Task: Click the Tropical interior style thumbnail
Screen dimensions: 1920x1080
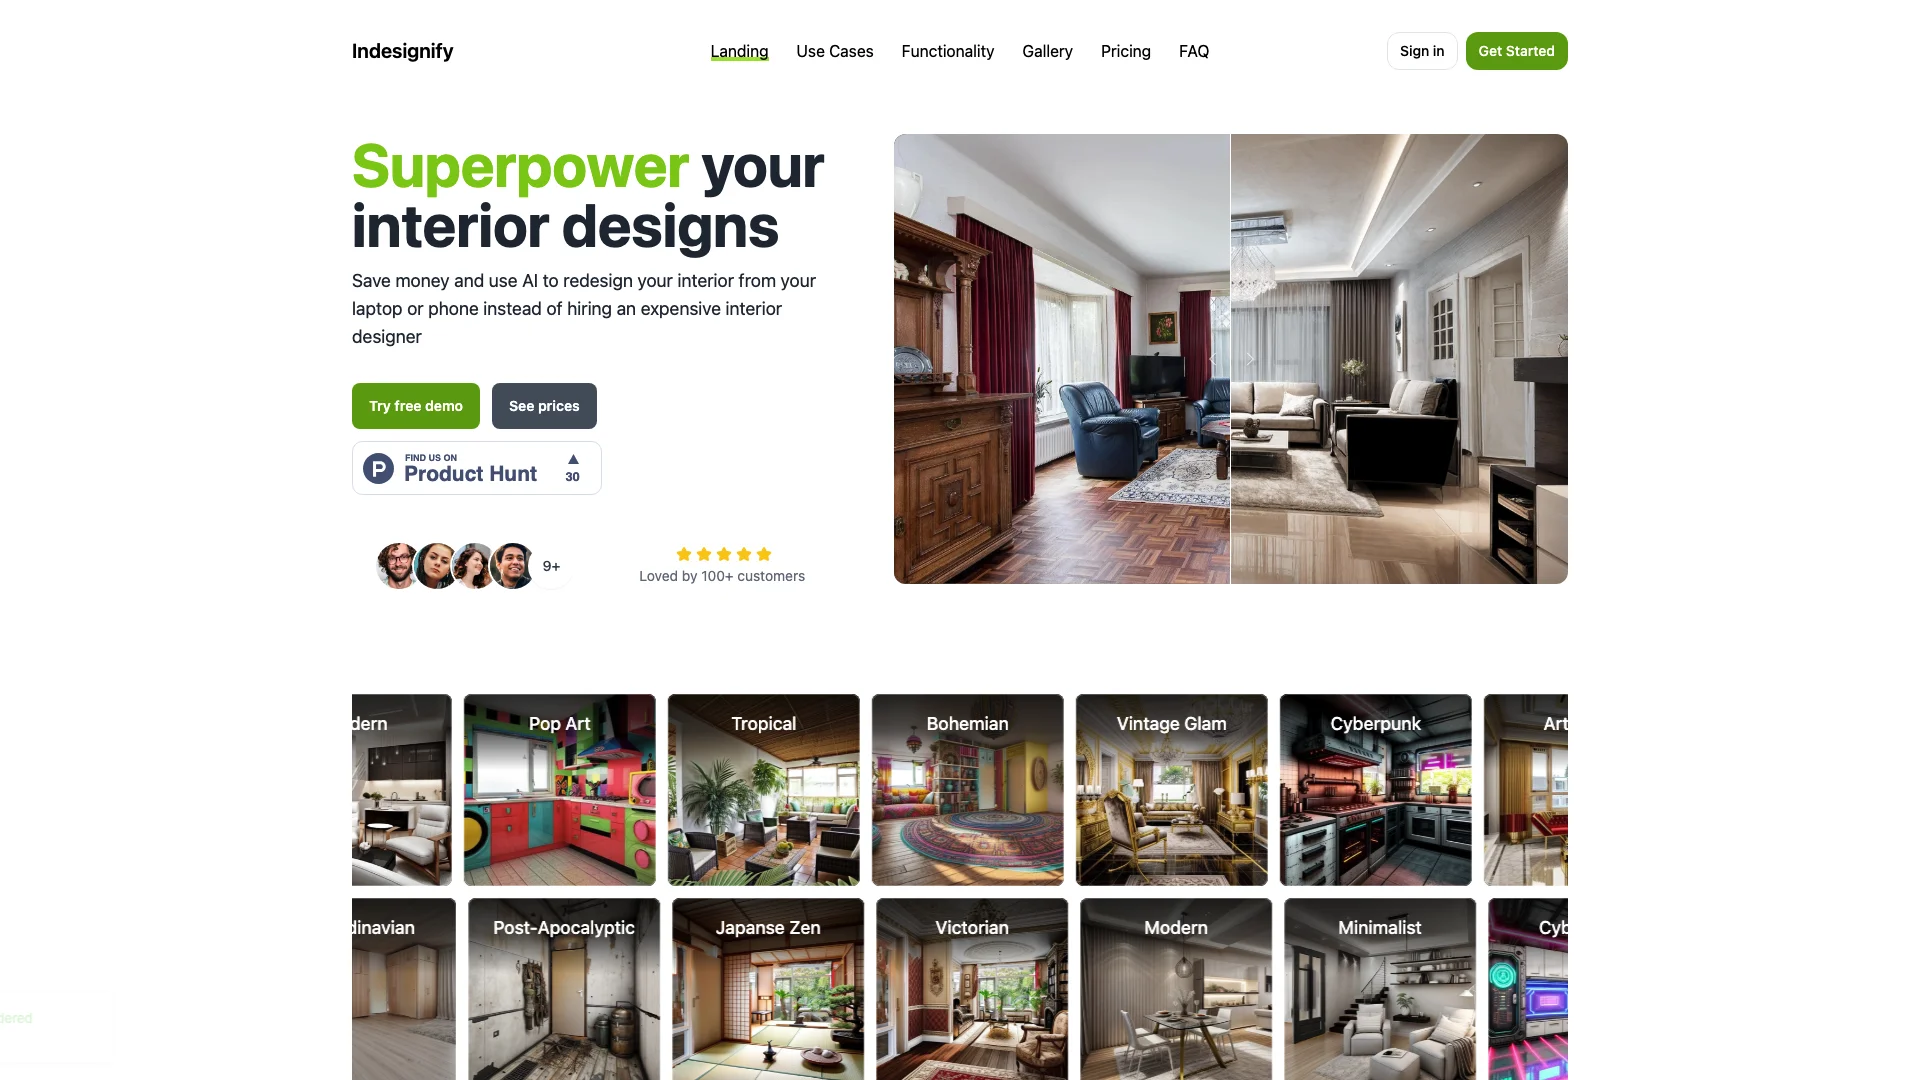Action: tap(764, 789)
